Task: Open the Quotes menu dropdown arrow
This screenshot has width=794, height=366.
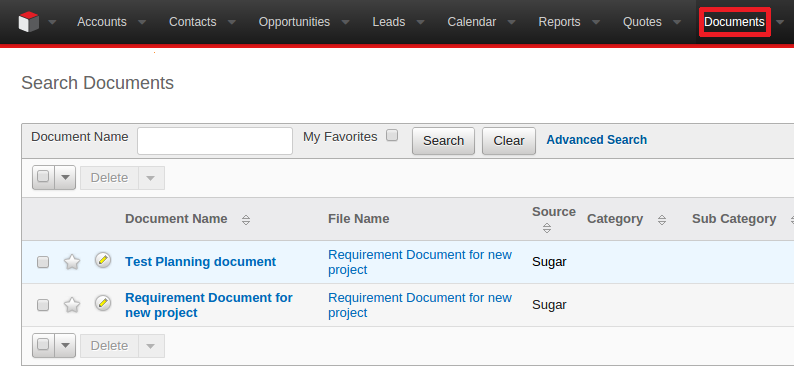Action: pos(677,22)
